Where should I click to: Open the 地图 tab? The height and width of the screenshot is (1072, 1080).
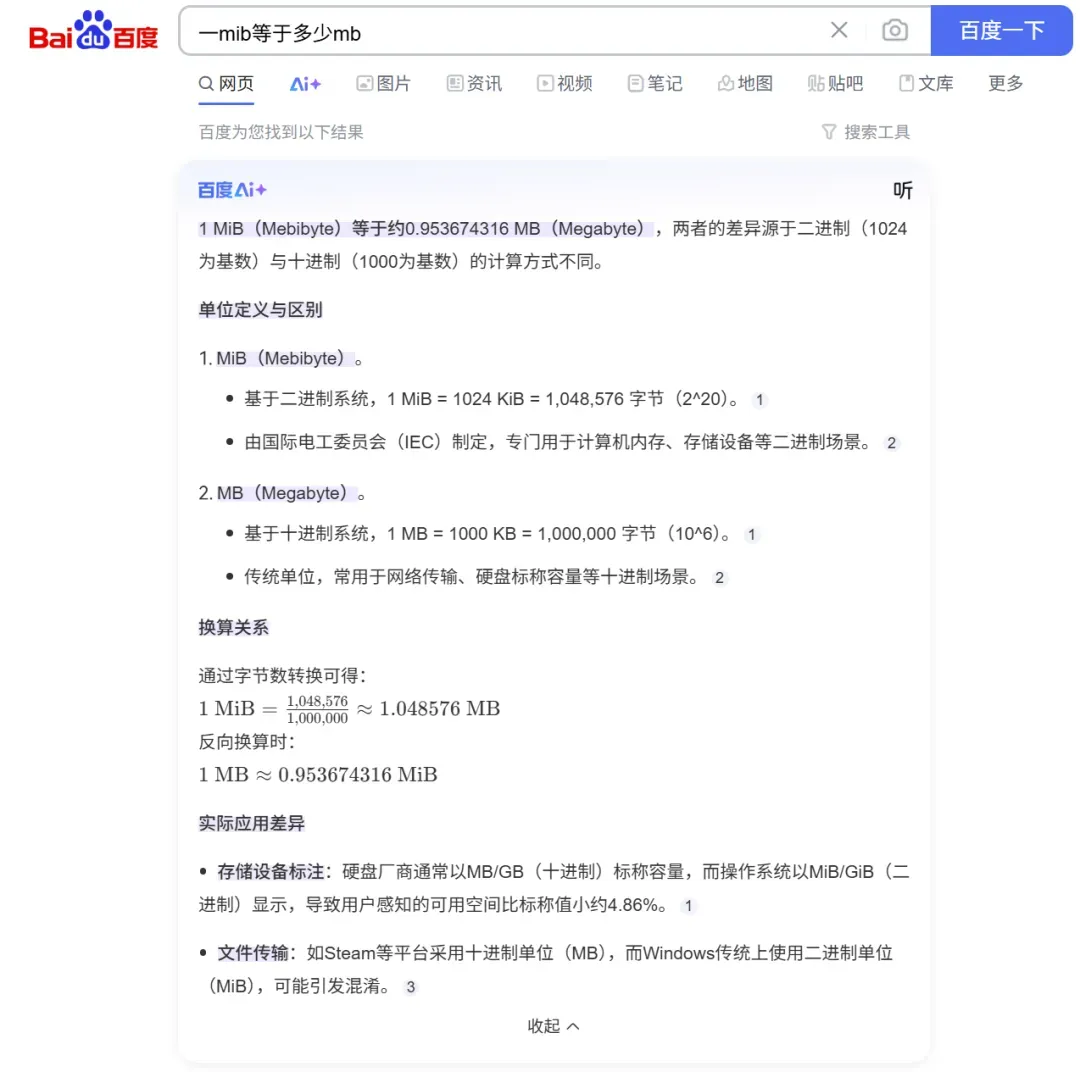point(745,84)
